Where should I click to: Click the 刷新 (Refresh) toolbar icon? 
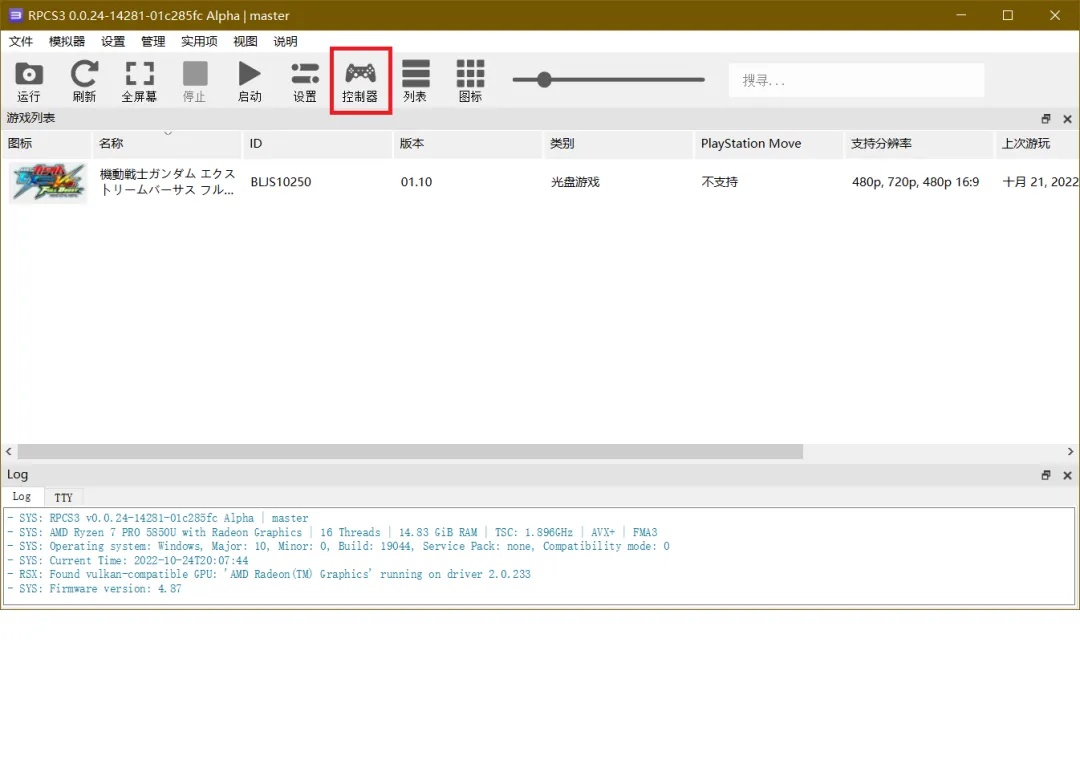[84, 81]
